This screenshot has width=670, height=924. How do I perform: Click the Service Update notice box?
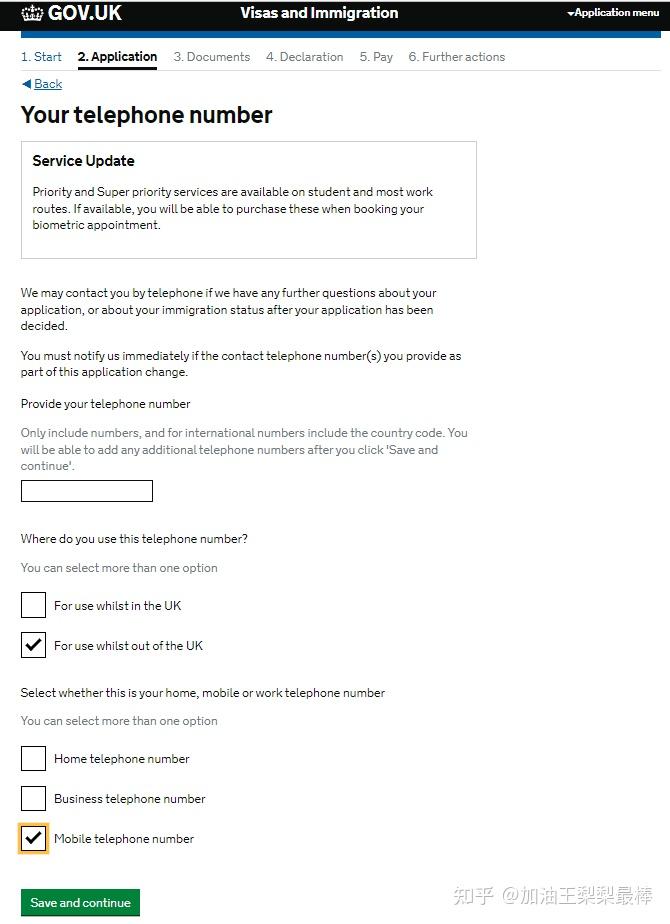248,199
